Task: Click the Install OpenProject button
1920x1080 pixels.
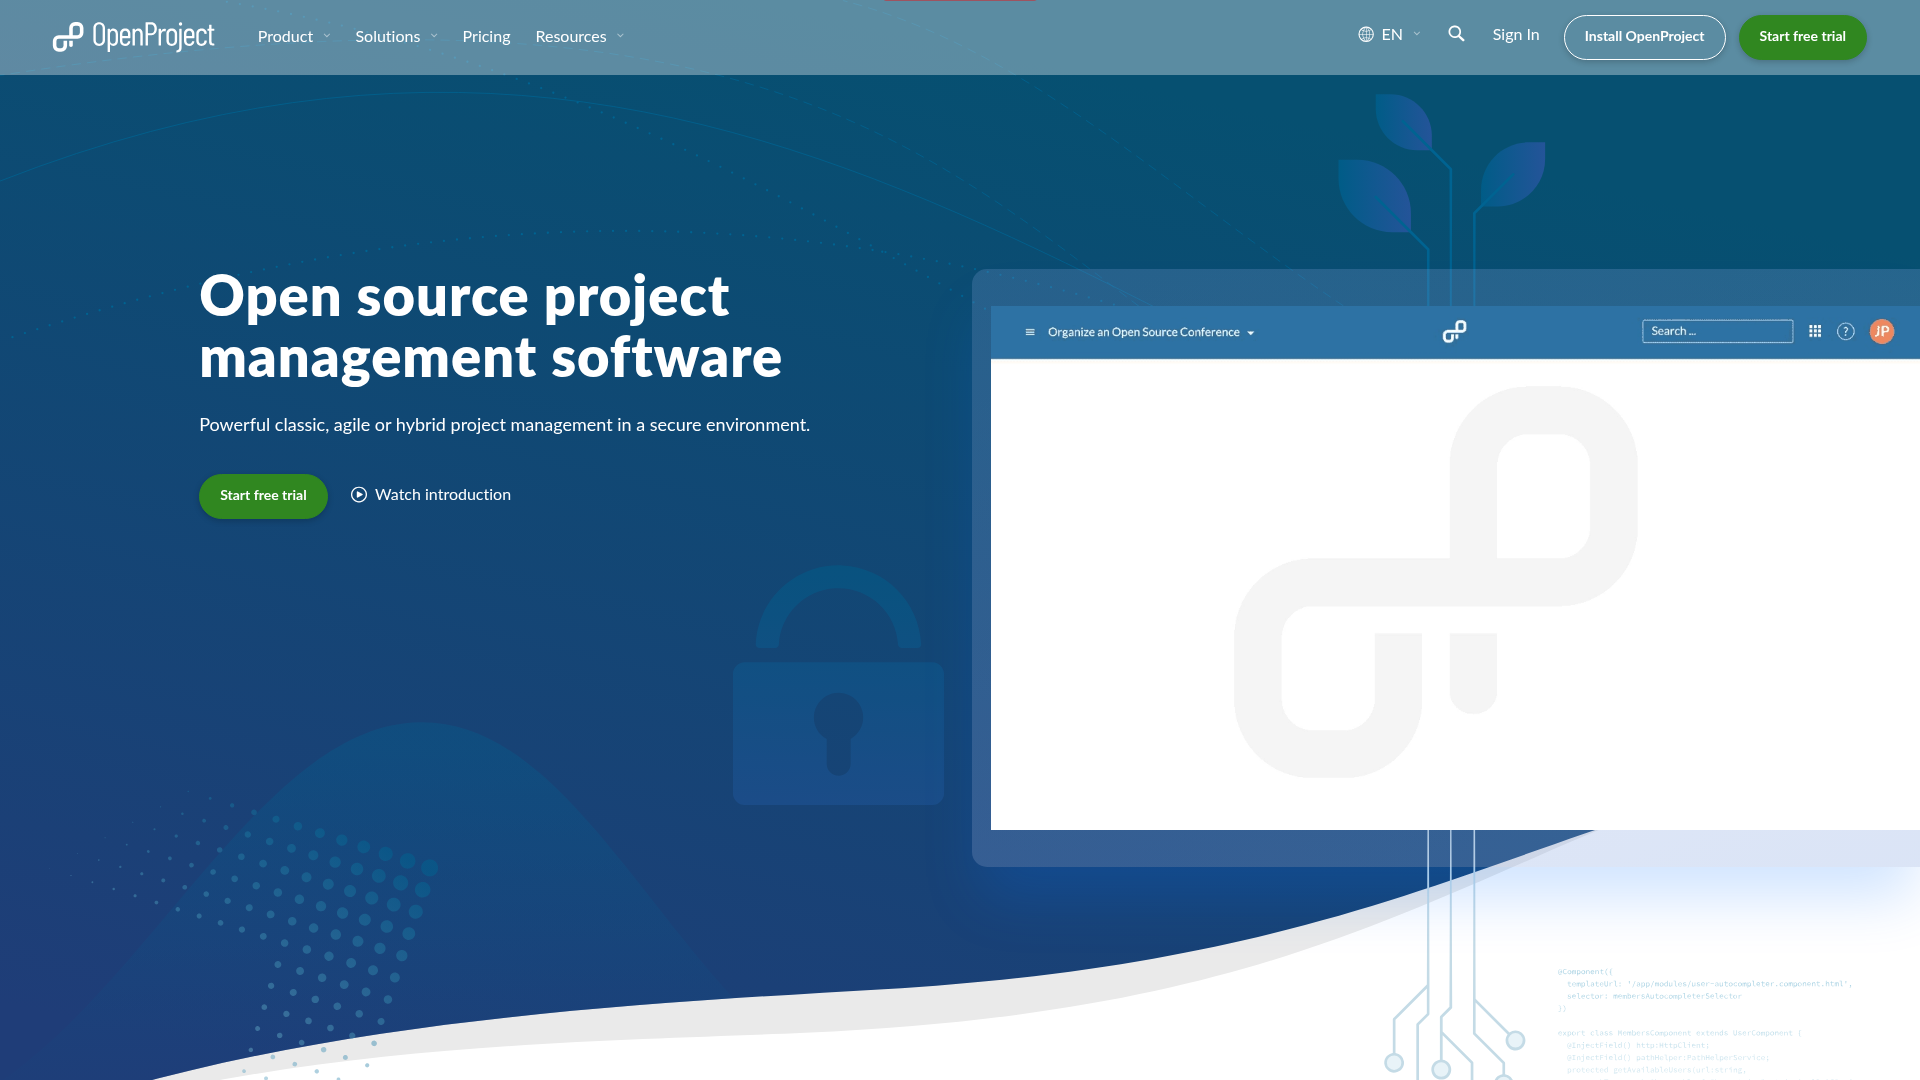Action: (x=1644, y=36)
